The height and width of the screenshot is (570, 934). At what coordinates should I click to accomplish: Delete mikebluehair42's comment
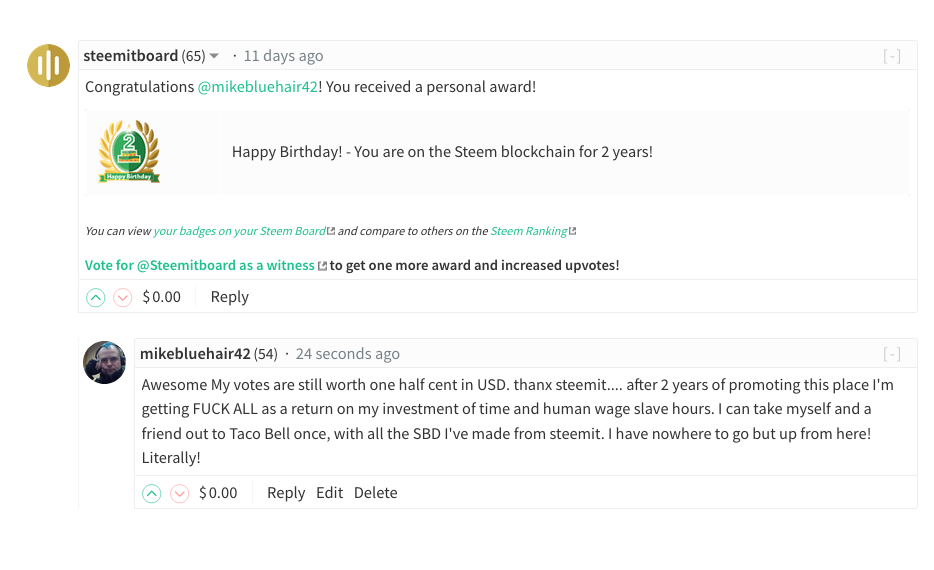click(x=375, y=493)
